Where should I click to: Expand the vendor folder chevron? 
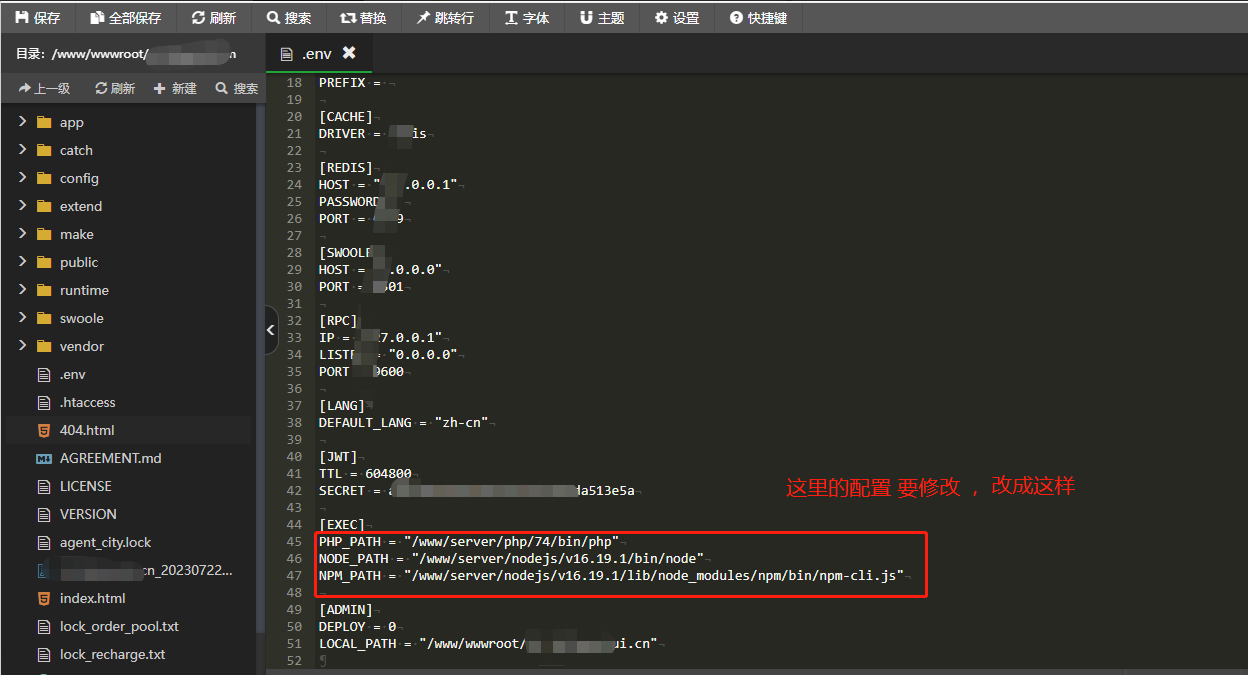(22, 346)
